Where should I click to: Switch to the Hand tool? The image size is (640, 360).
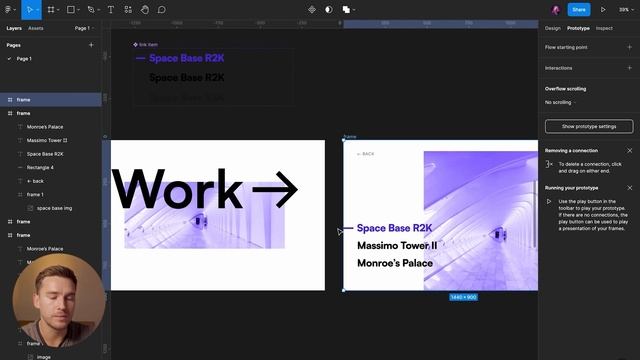click(x=144, y=9)
